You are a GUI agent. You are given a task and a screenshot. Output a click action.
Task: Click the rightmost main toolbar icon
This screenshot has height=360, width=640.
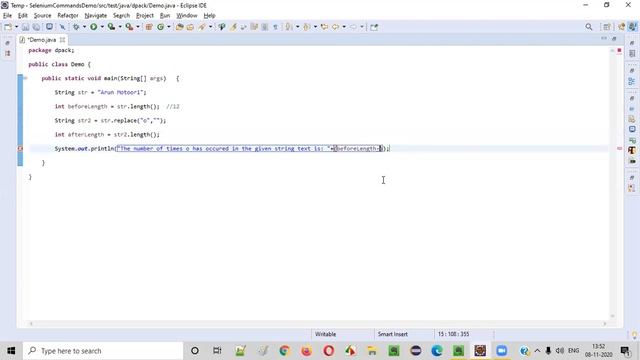coord(374,27)
